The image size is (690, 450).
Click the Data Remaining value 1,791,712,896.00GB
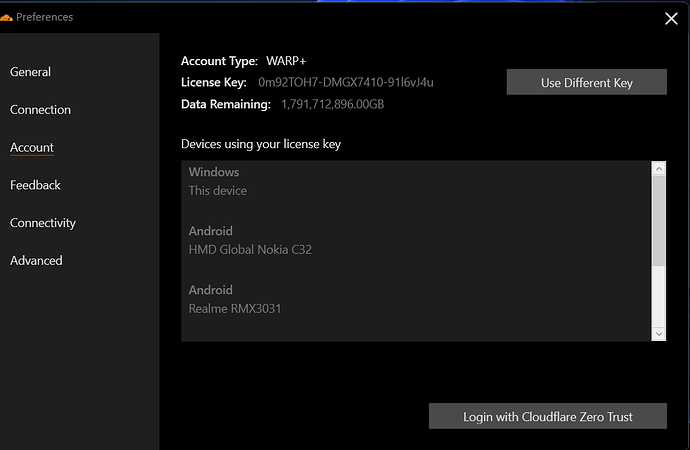click(333, 104)
